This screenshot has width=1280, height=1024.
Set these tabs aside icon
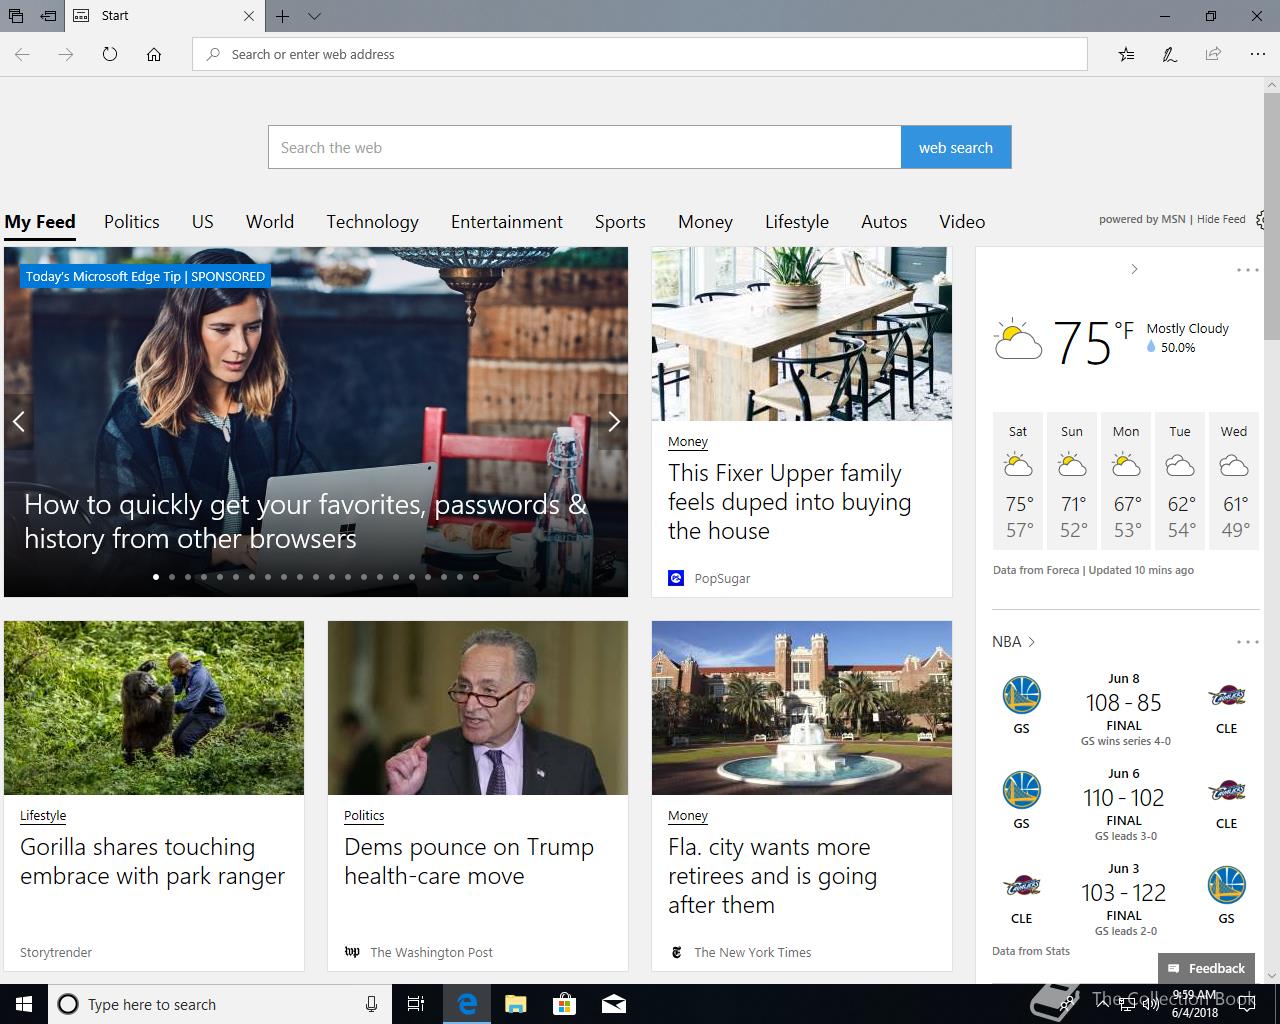(x=48, y=16)
